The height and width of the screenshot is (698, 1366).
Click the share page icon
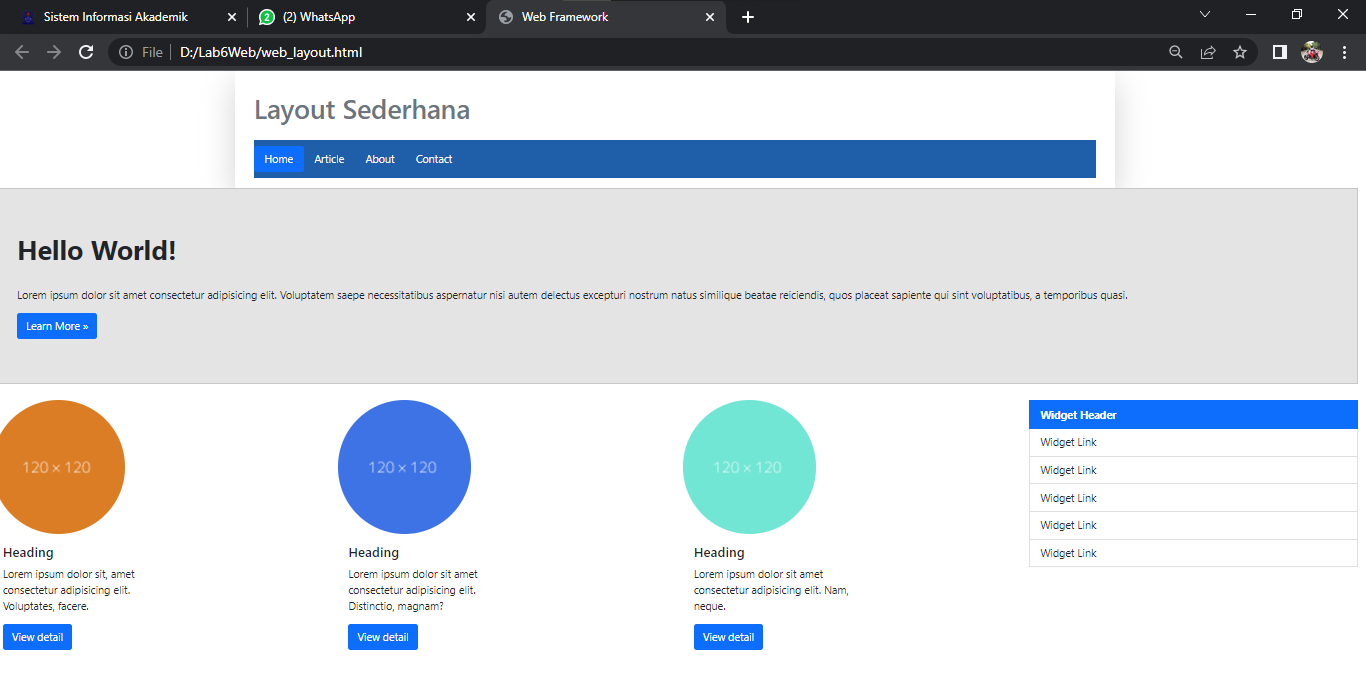(x=1208, y=52)
